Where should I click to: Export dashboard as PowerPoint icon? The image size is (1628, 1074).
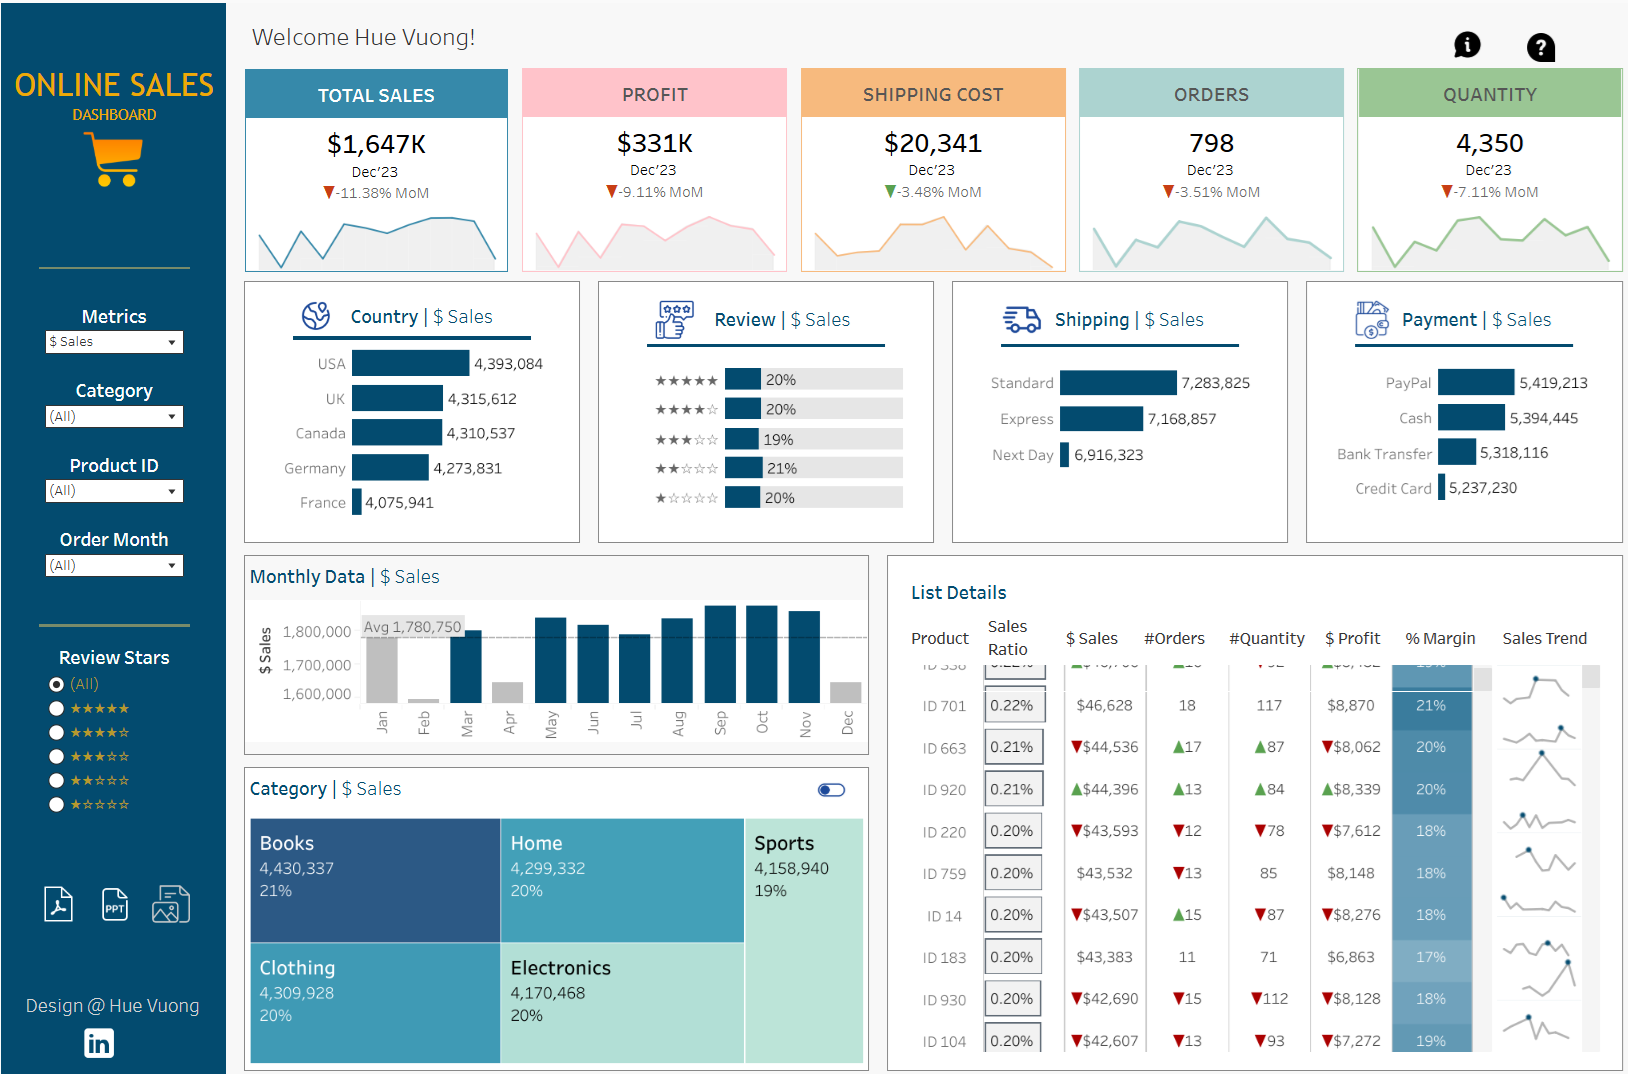click(115, 904)
